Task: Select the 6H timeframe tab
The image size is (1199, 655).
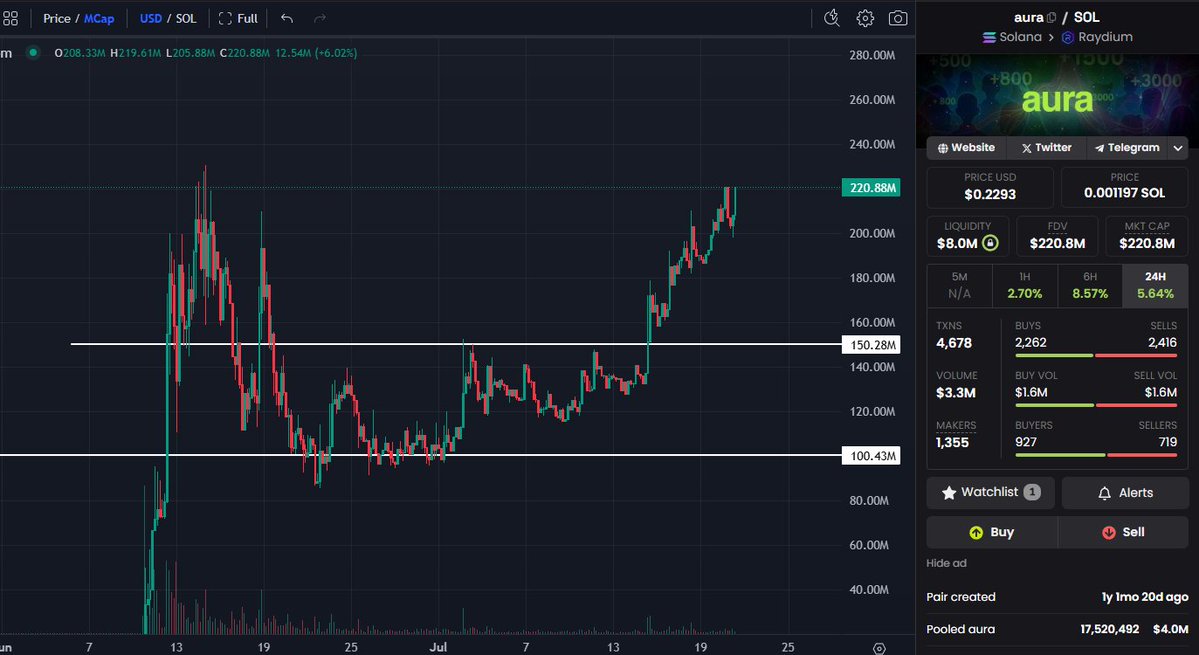Action: 1090,286
